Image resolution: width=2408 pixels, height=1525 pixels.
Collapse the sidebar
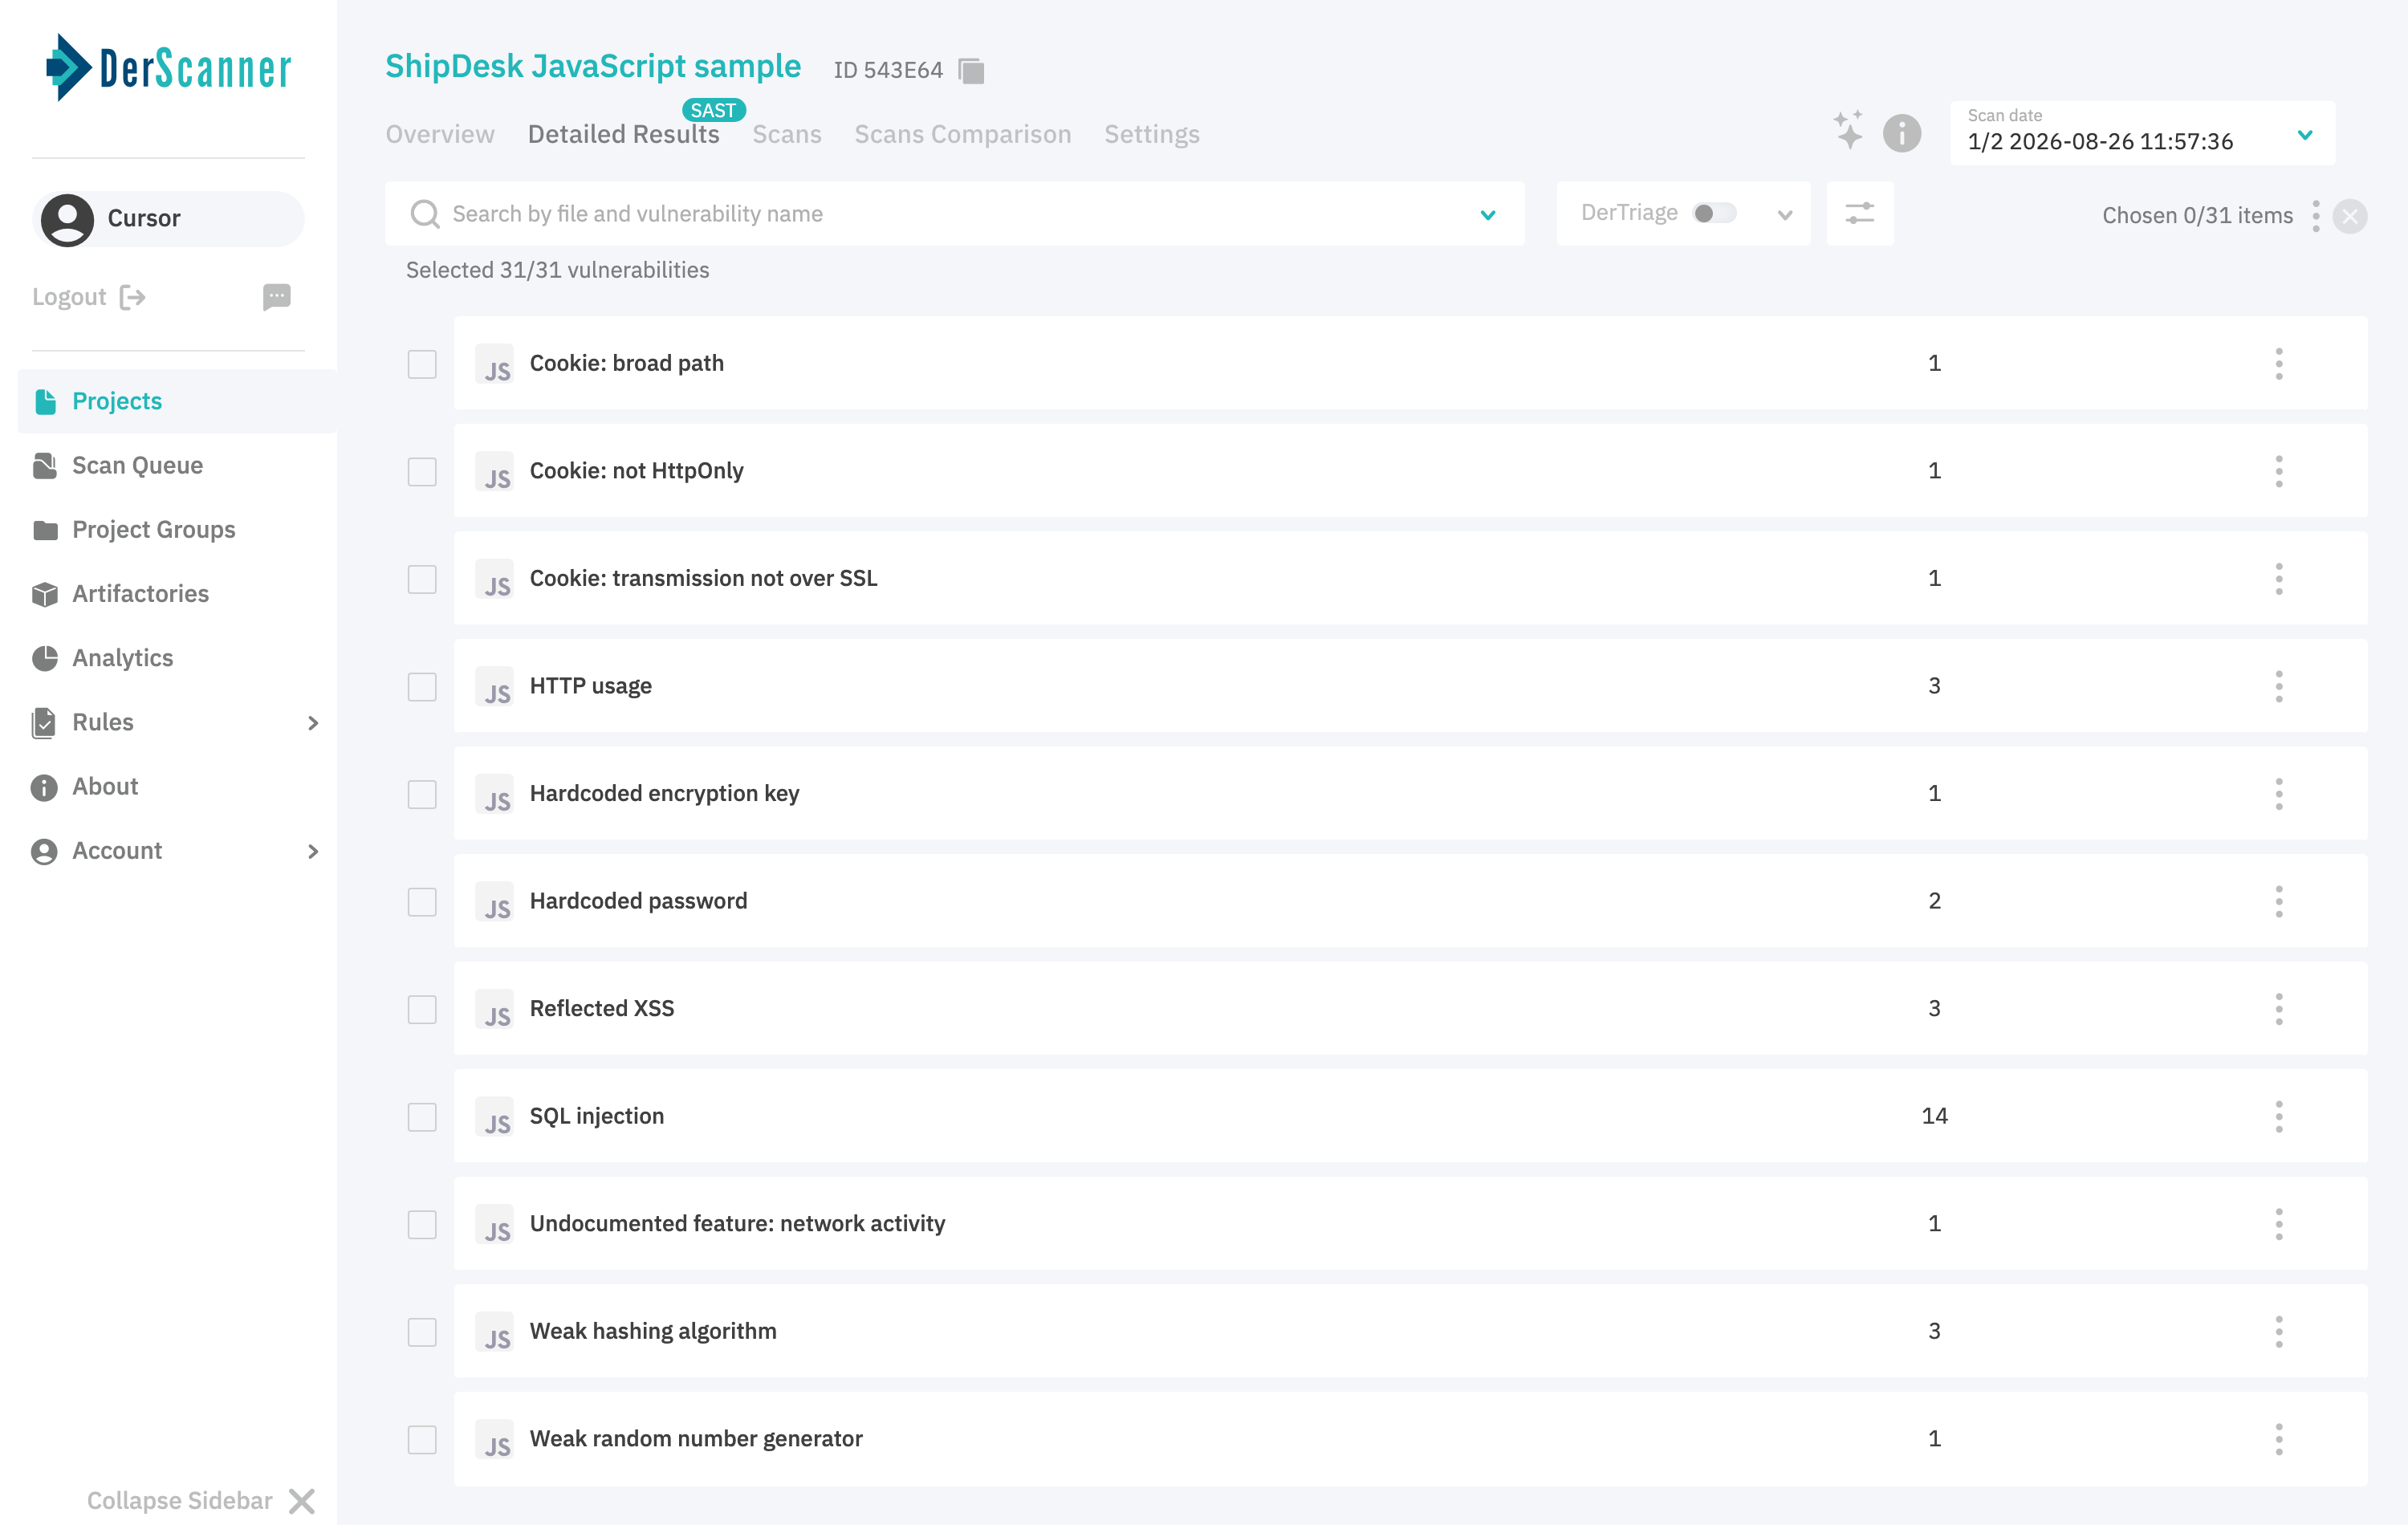(201, 1500)
